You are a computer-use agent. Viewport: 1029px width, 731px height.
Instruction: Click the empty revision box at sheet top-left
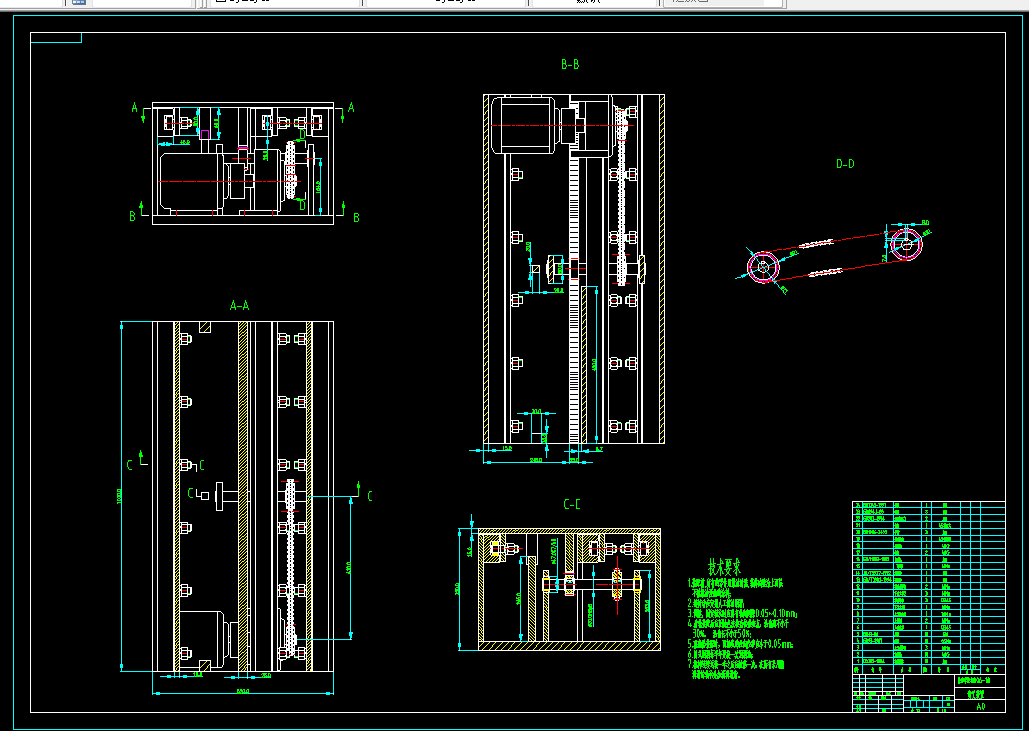[56, 37]
